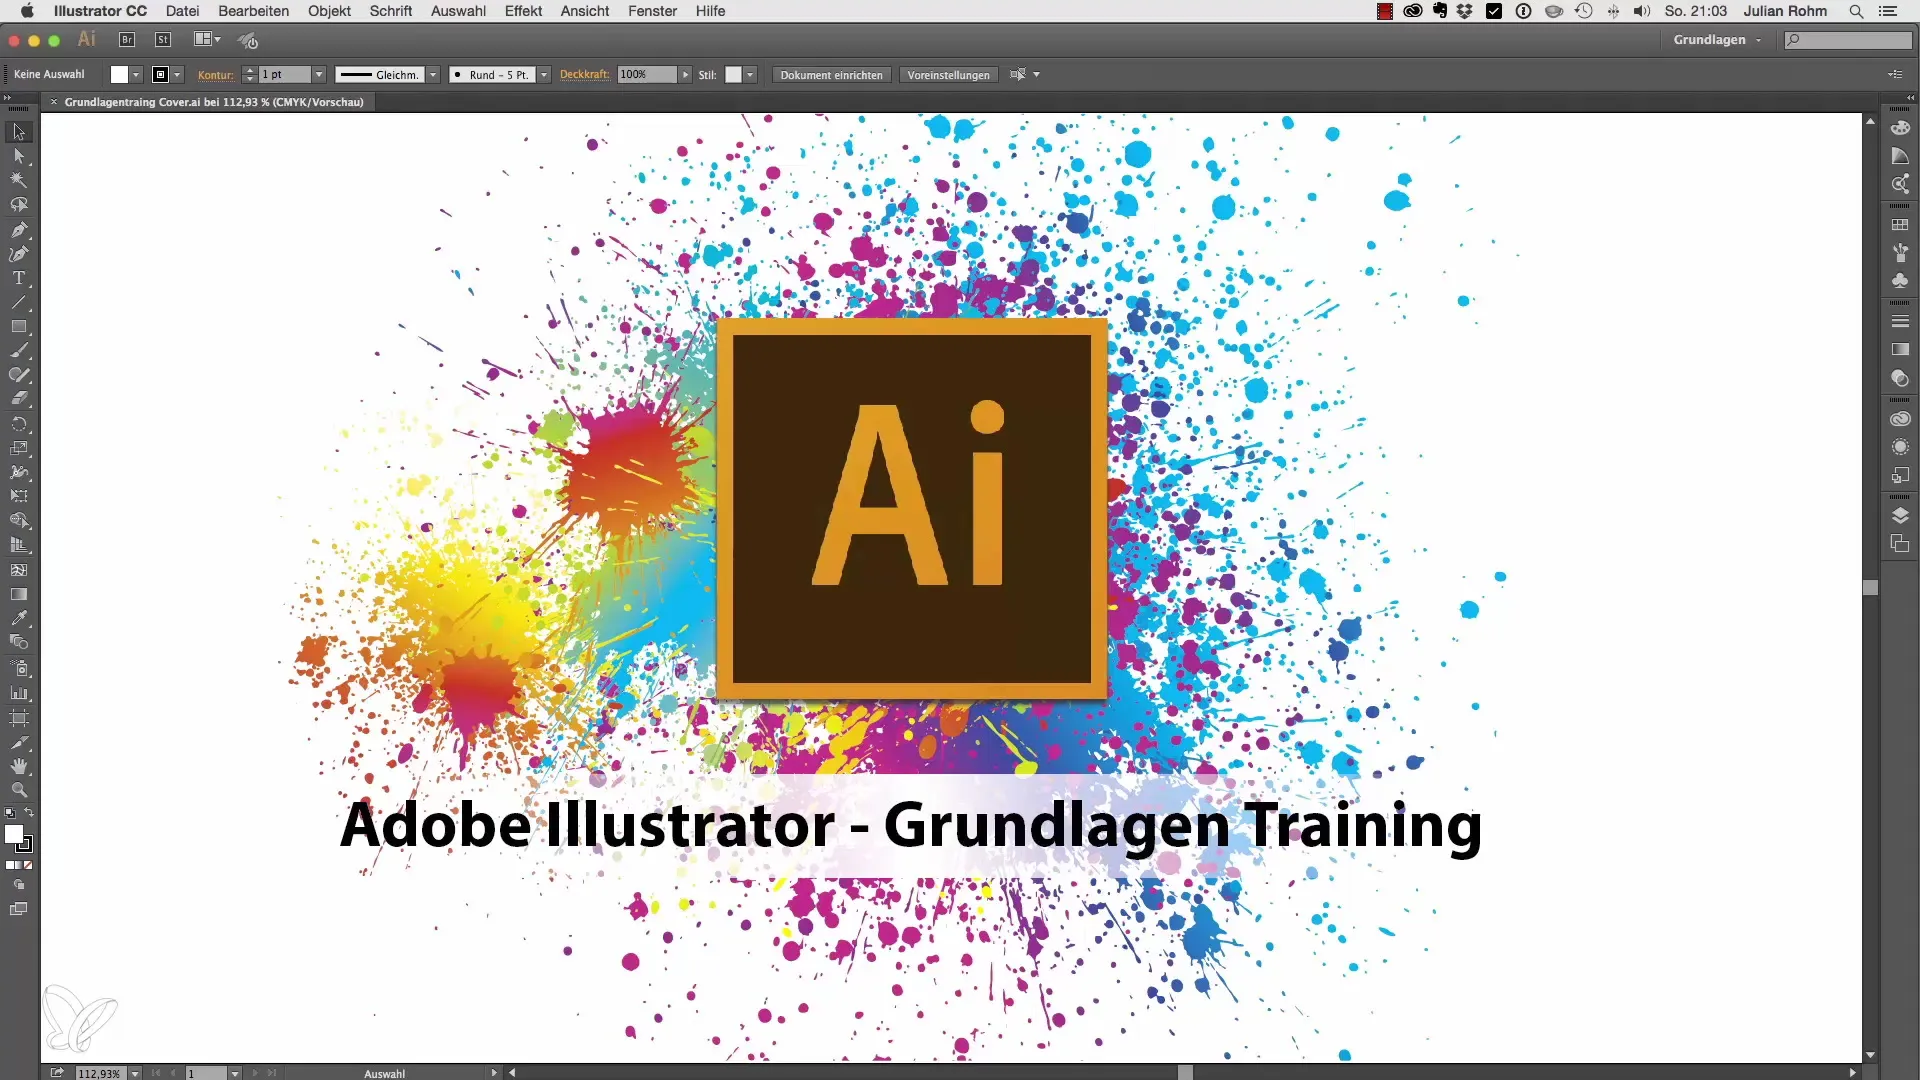The height and width of the screenshot is (1080, 1920).
Task: Open Adobe Stock via St button
Action: (x=163, y=40)
